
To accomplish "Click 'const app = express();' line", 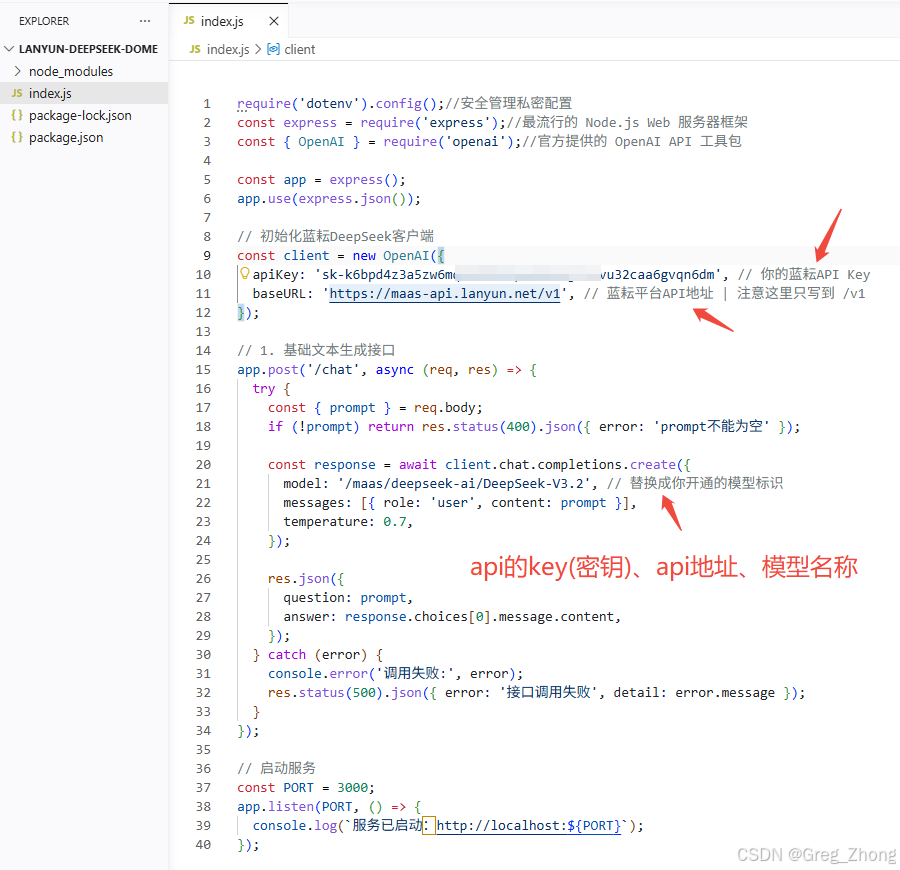I will [321, 180].
